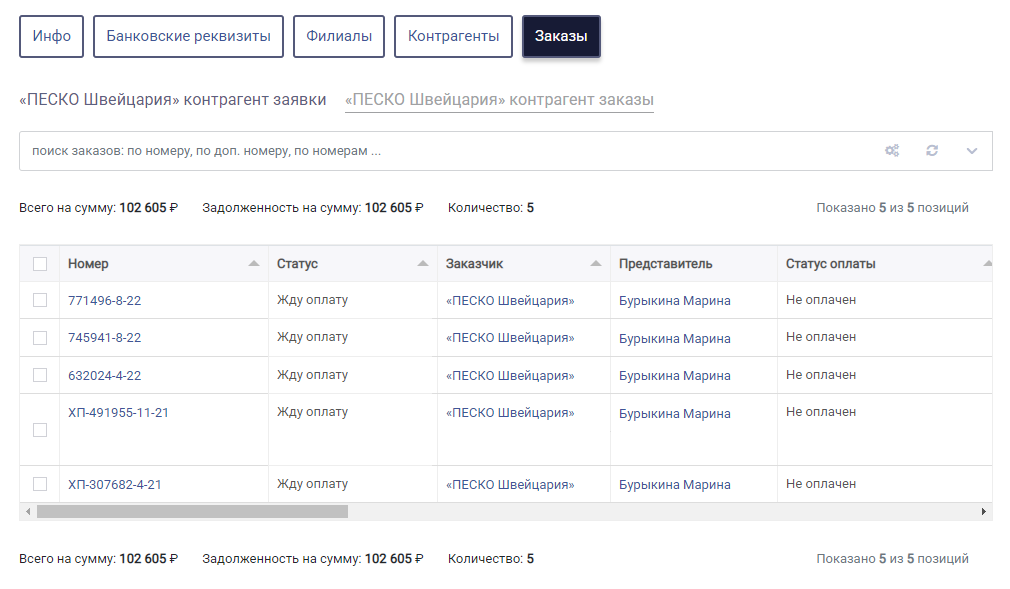Open order link 632024-4-22
1010x589 pixels.
coord(104,376)
